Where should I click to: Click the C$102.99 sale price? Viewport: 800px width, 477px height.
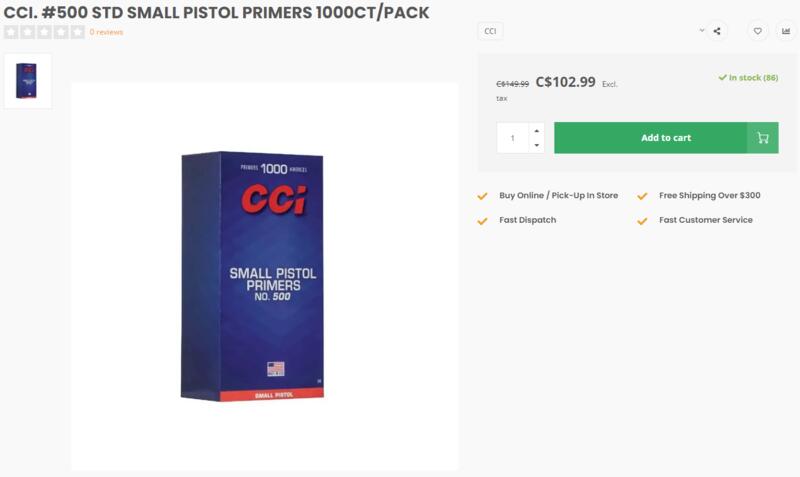[565, 83]
